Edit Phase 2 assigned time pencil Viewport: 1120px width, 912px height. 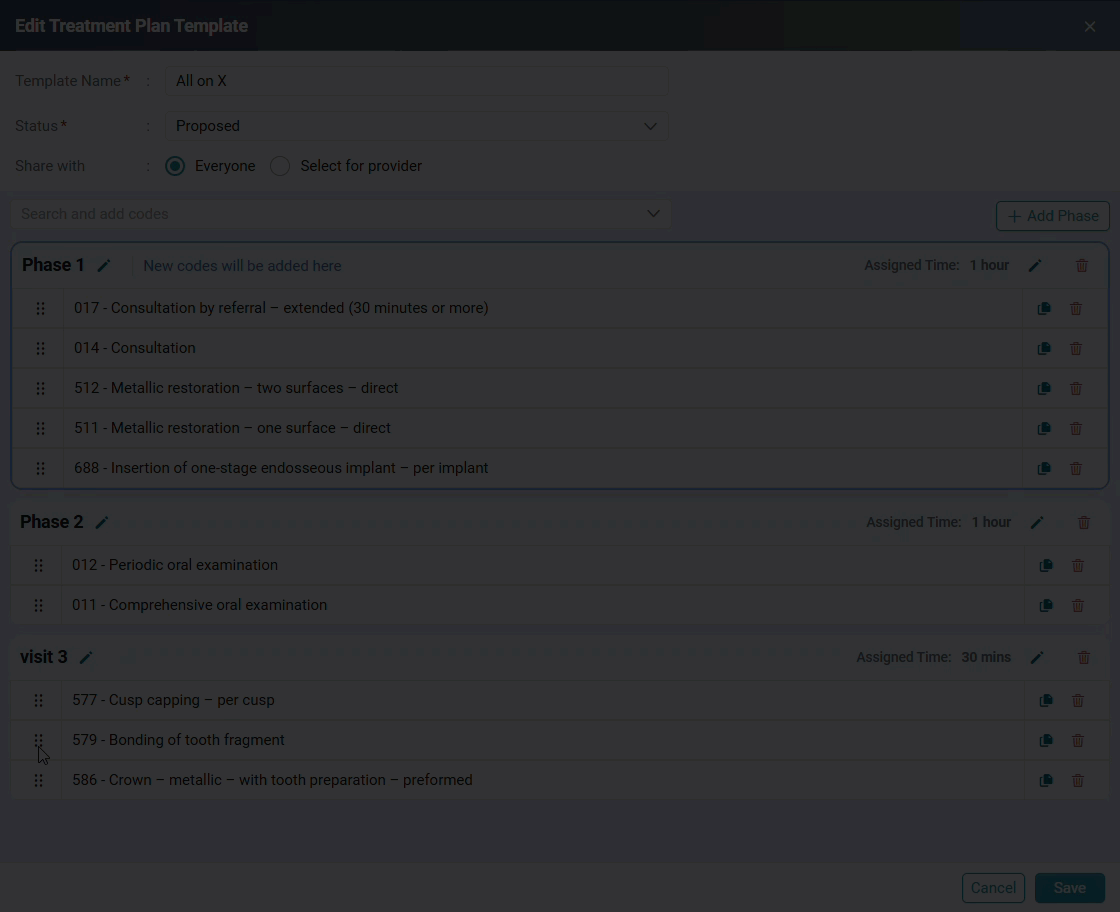pos(1037,523)
